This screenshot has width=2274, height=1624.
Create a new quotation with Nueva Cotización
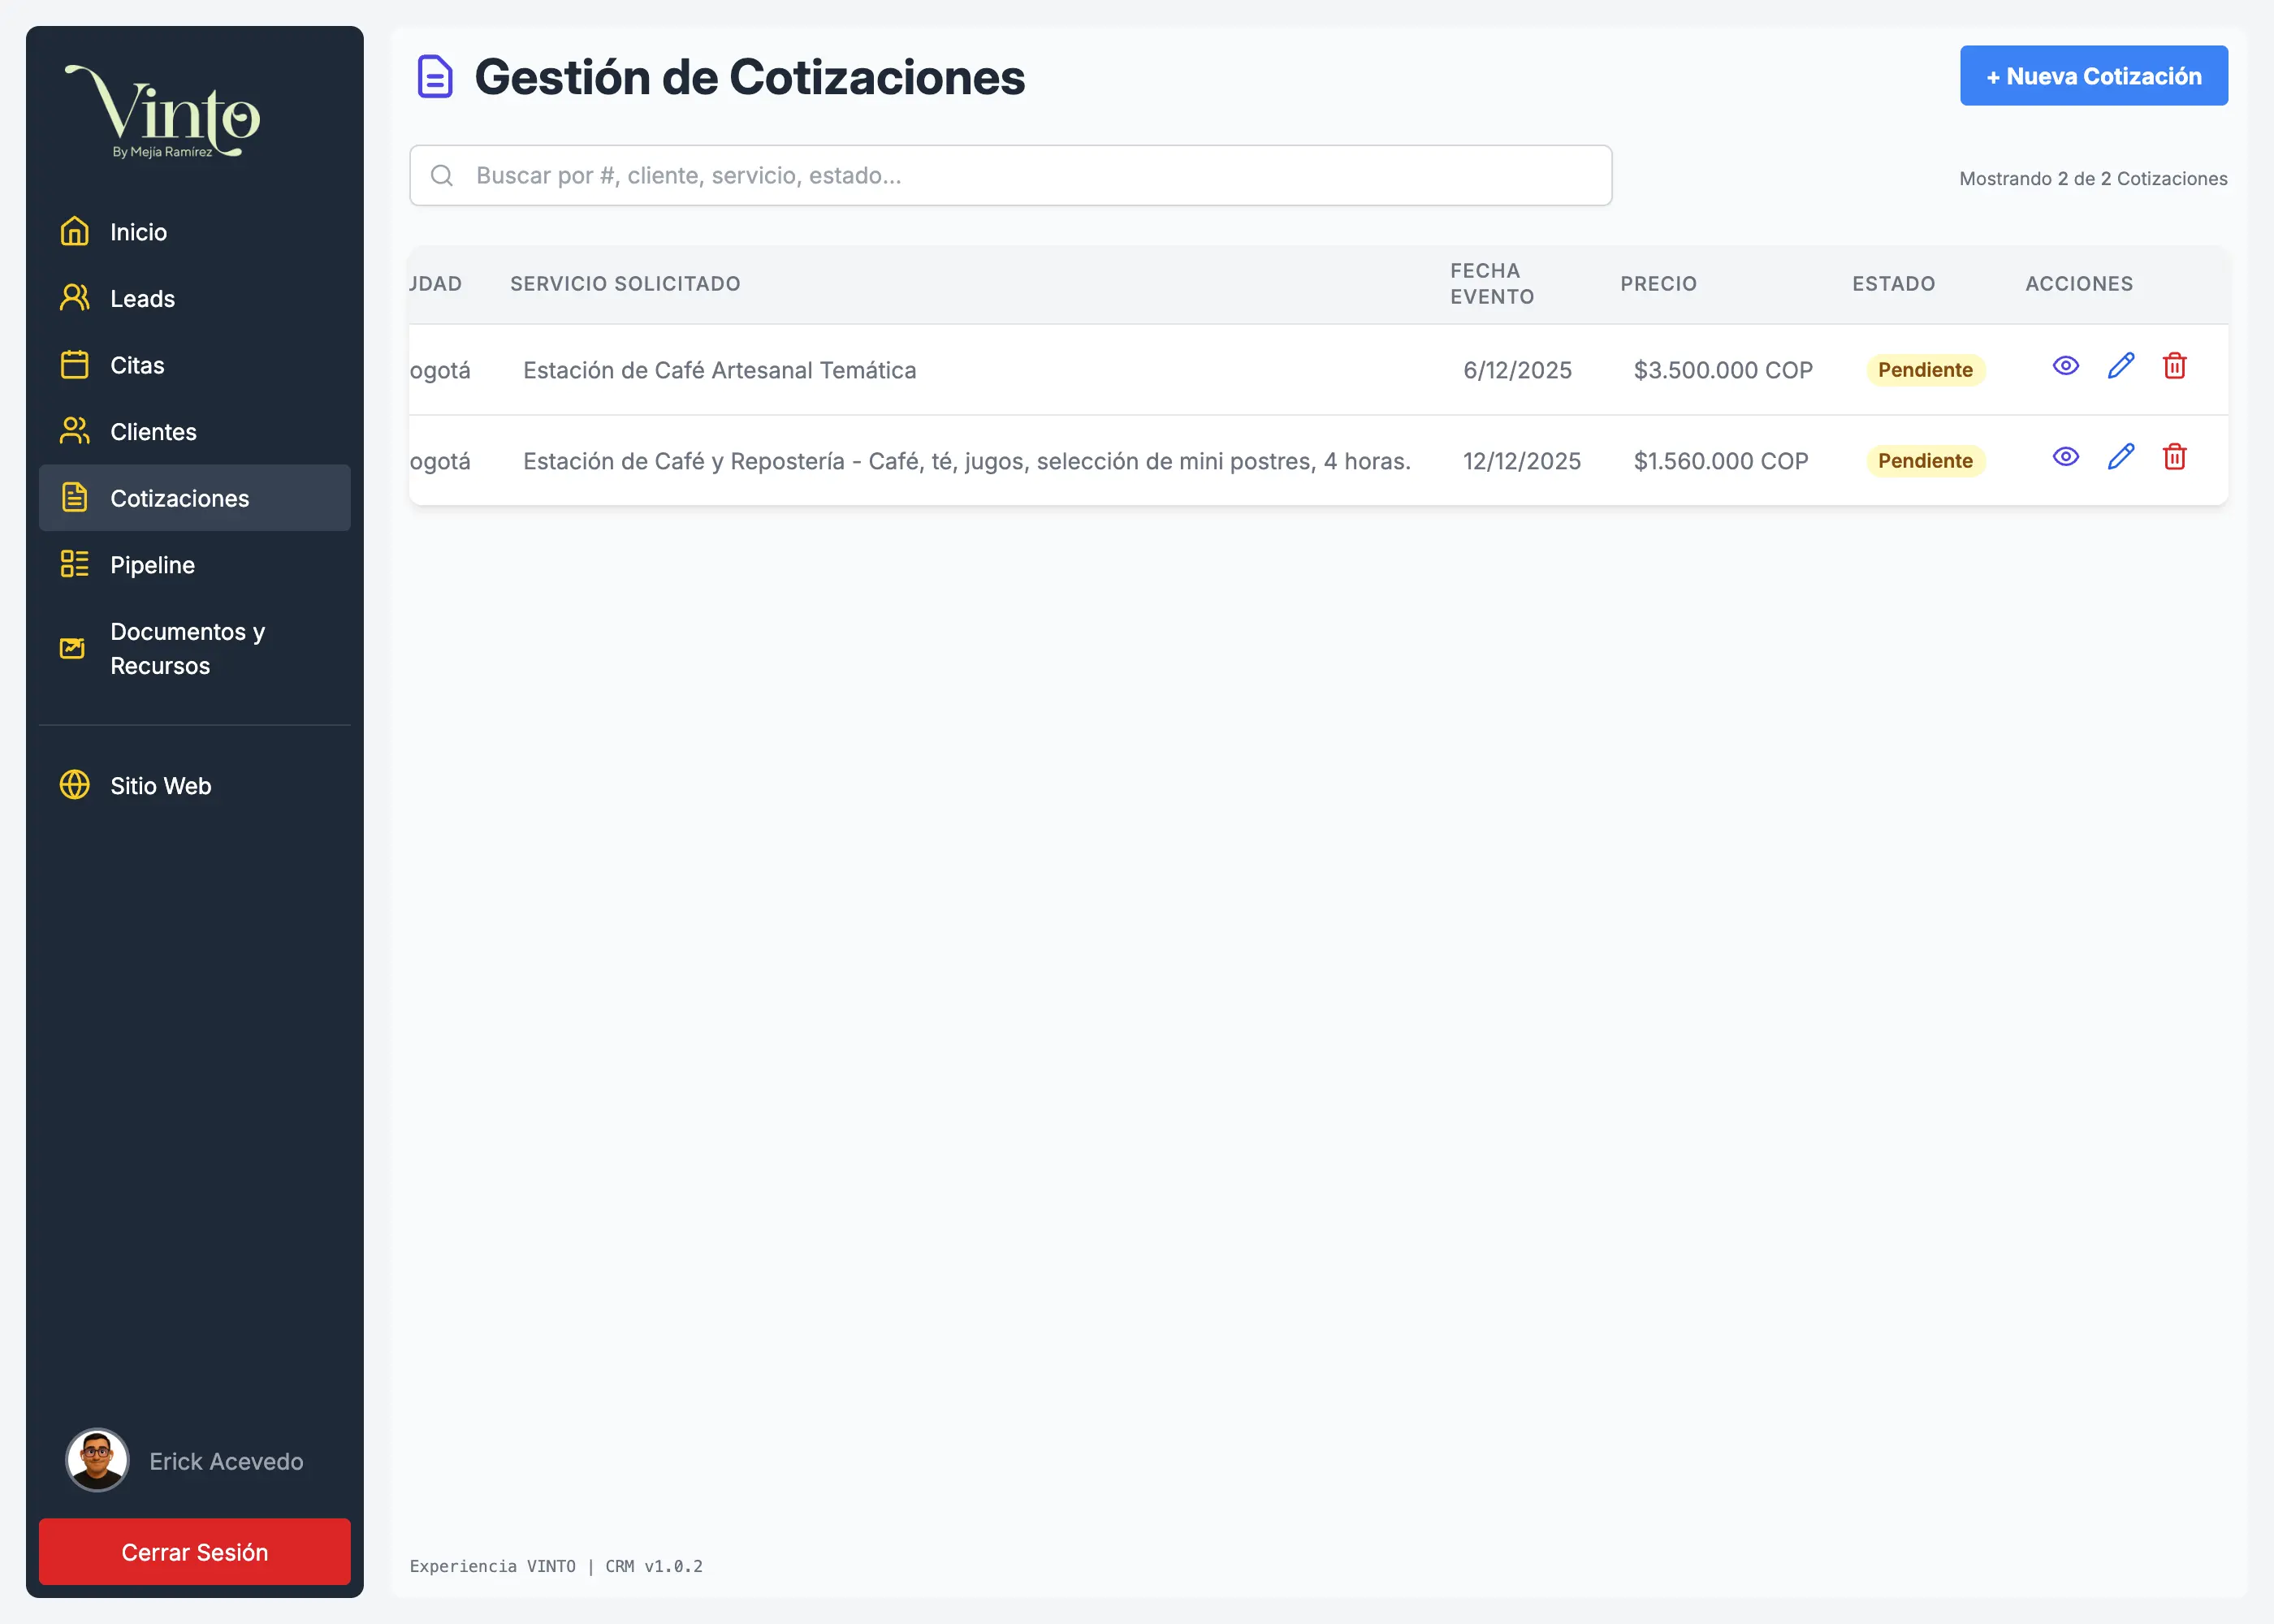point(2093,76)
